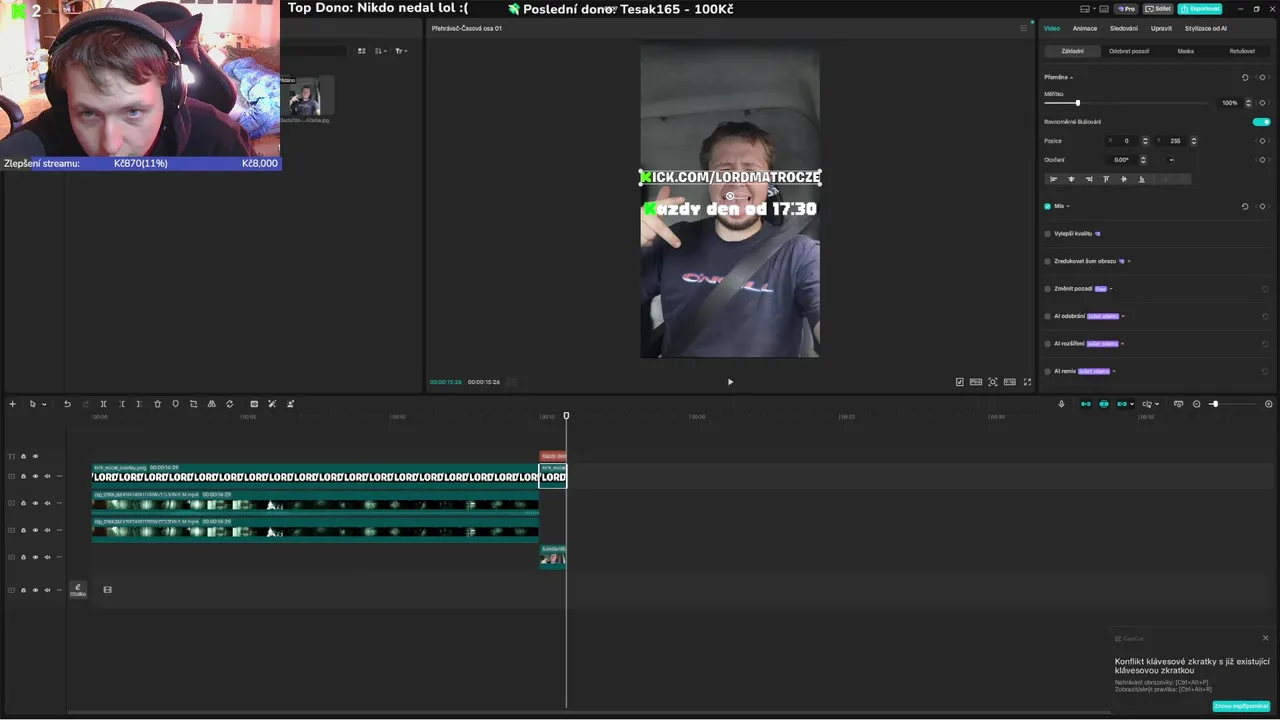Add a marker with the shield icon
This screenshot has width=1280, height=720.
point(175,404)
